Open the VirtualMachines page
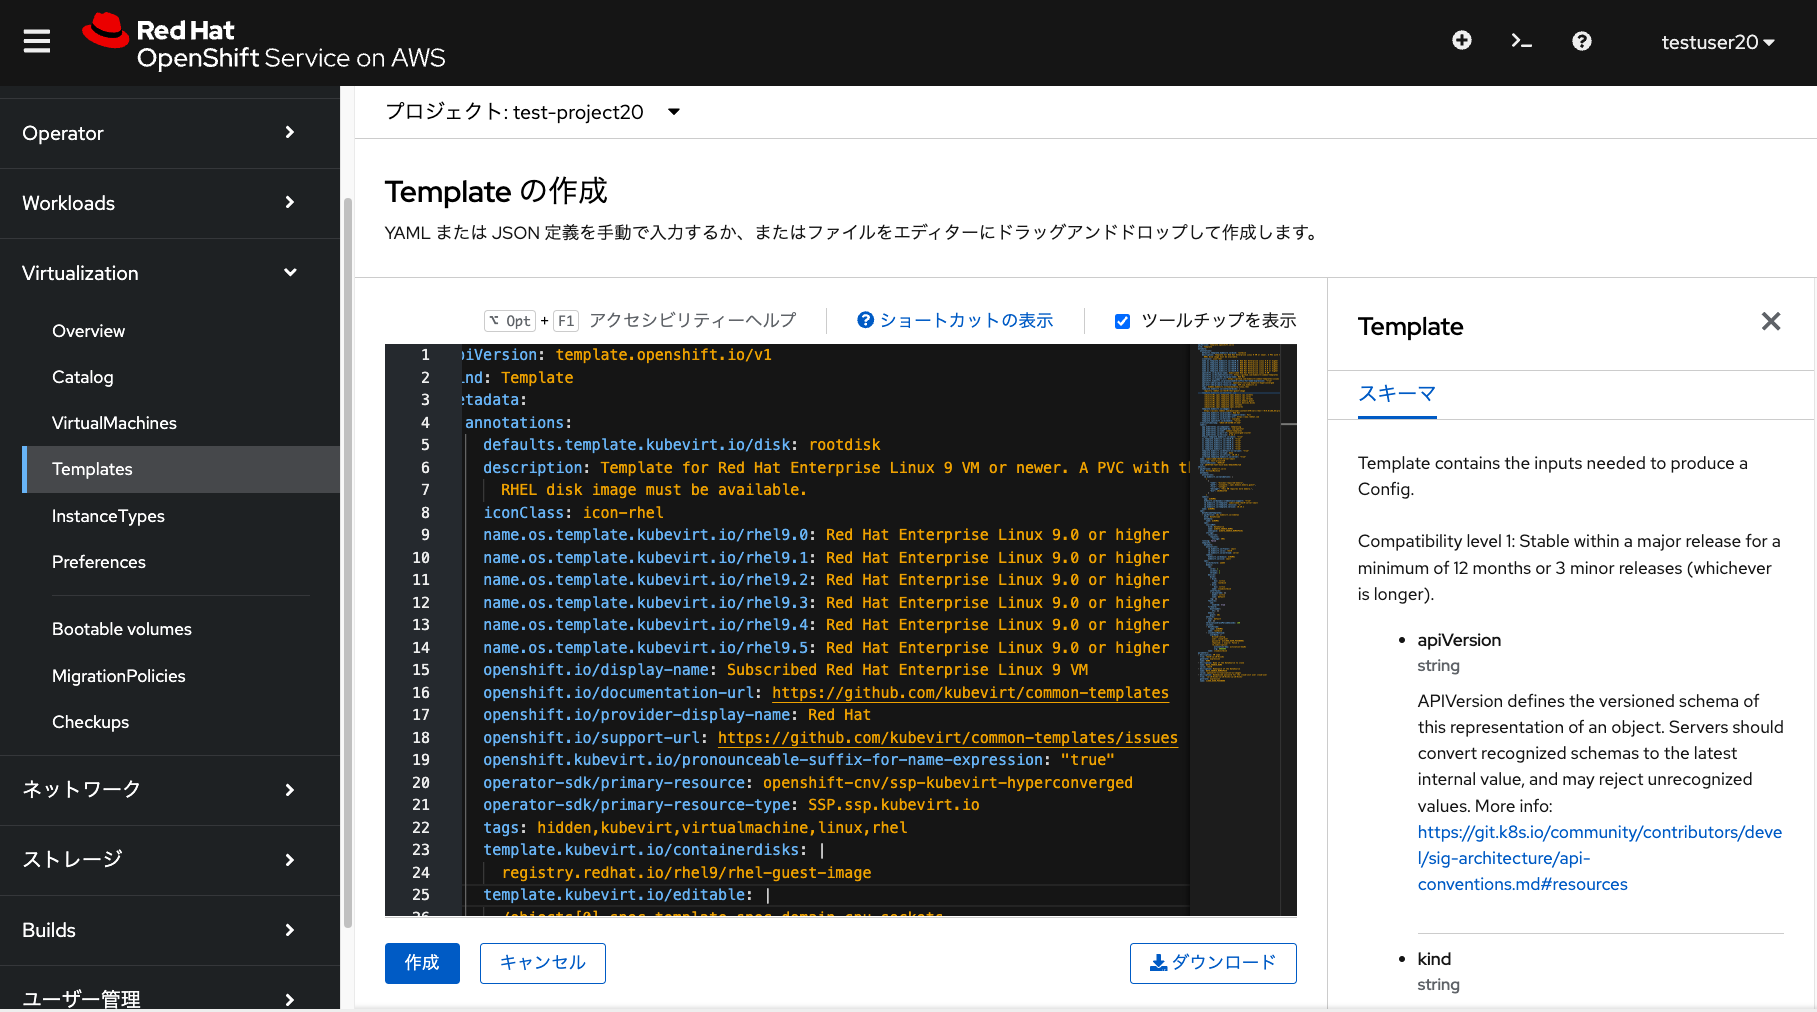 click(114, 423)
